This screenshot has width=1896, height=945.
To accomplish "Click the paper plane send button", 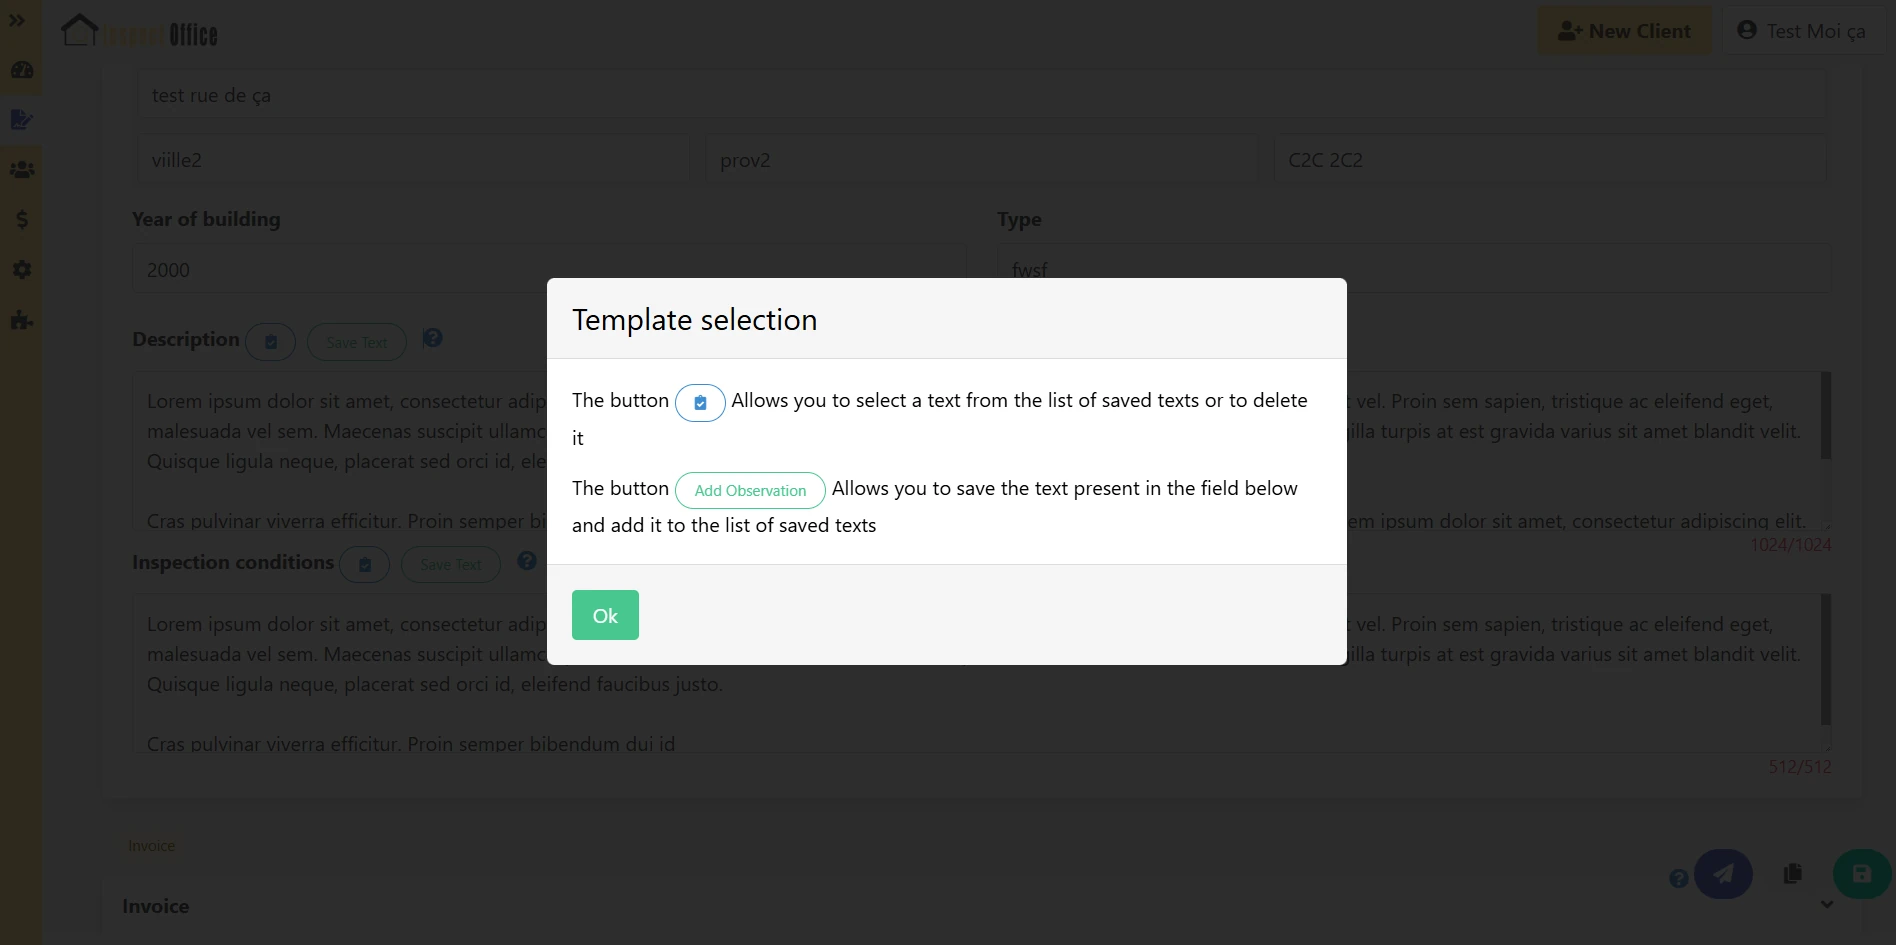I will click(x=1723, y=874).
